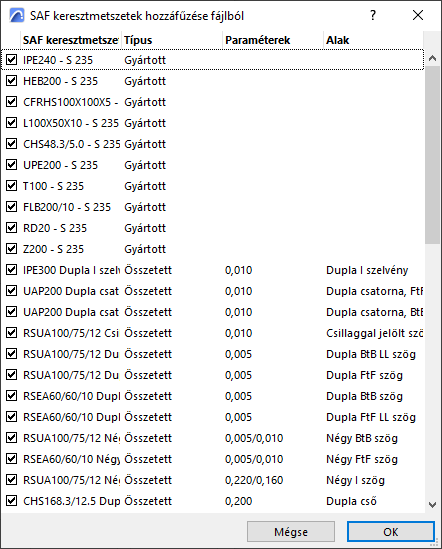Viewport: 442px width, 549px height.
Task: Click Dupla BtB szög shape cell
Action: pyautogui.click(x=364, y=396)
